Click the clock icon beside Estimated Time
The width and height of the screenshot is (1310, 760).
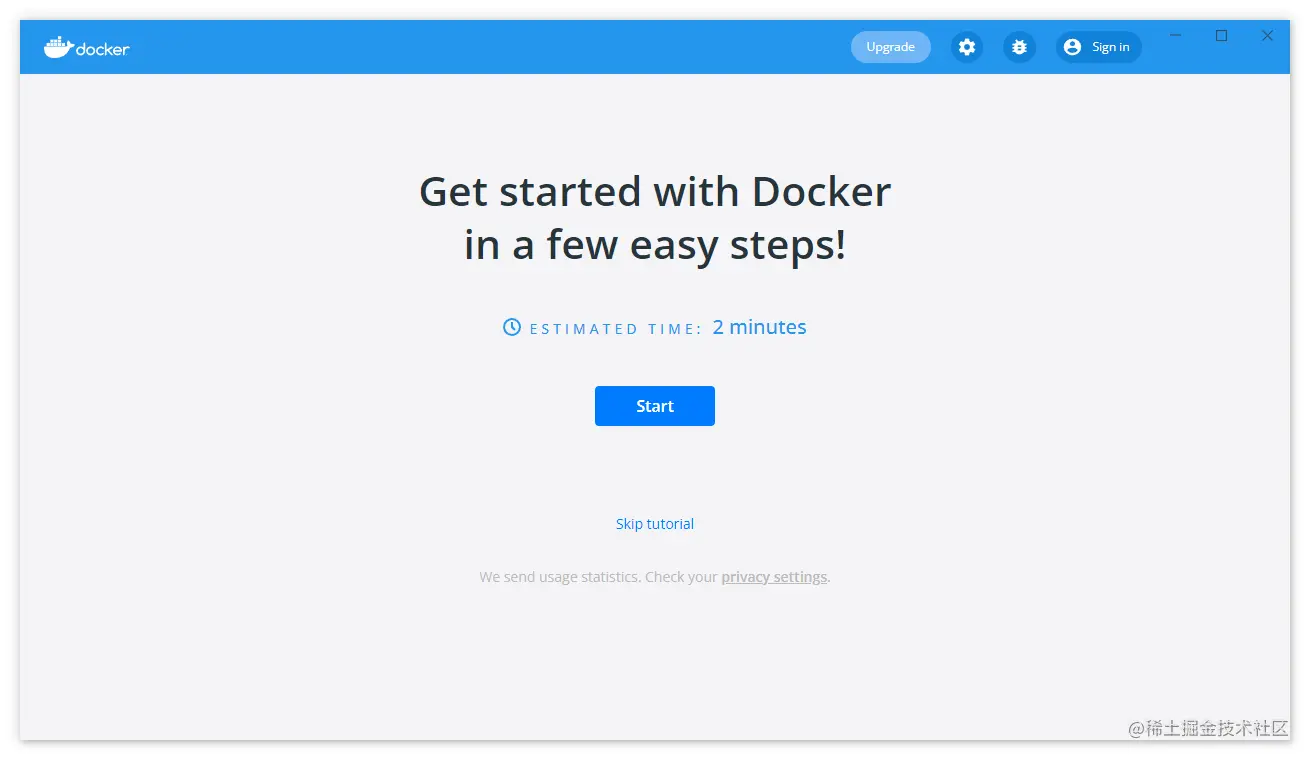click(x=512, y=327)
